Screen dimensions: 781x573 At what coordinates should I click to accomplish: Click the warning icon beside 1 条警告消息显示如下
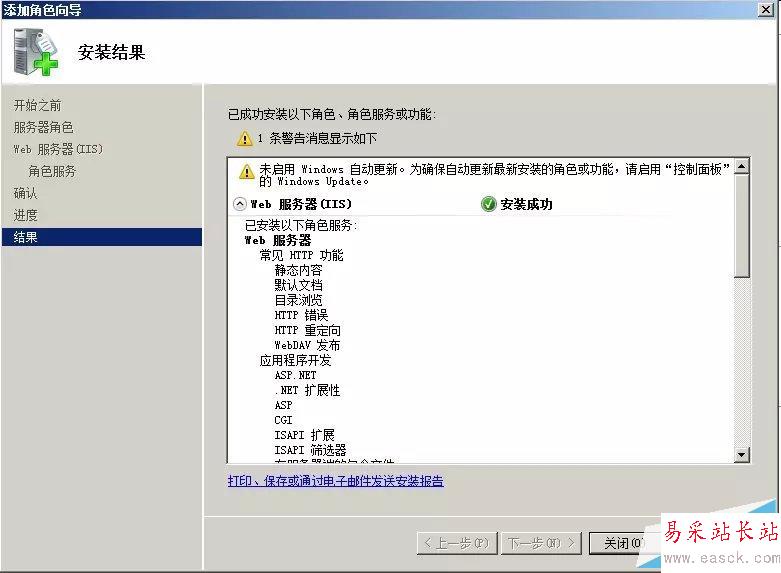coord(245,139)
